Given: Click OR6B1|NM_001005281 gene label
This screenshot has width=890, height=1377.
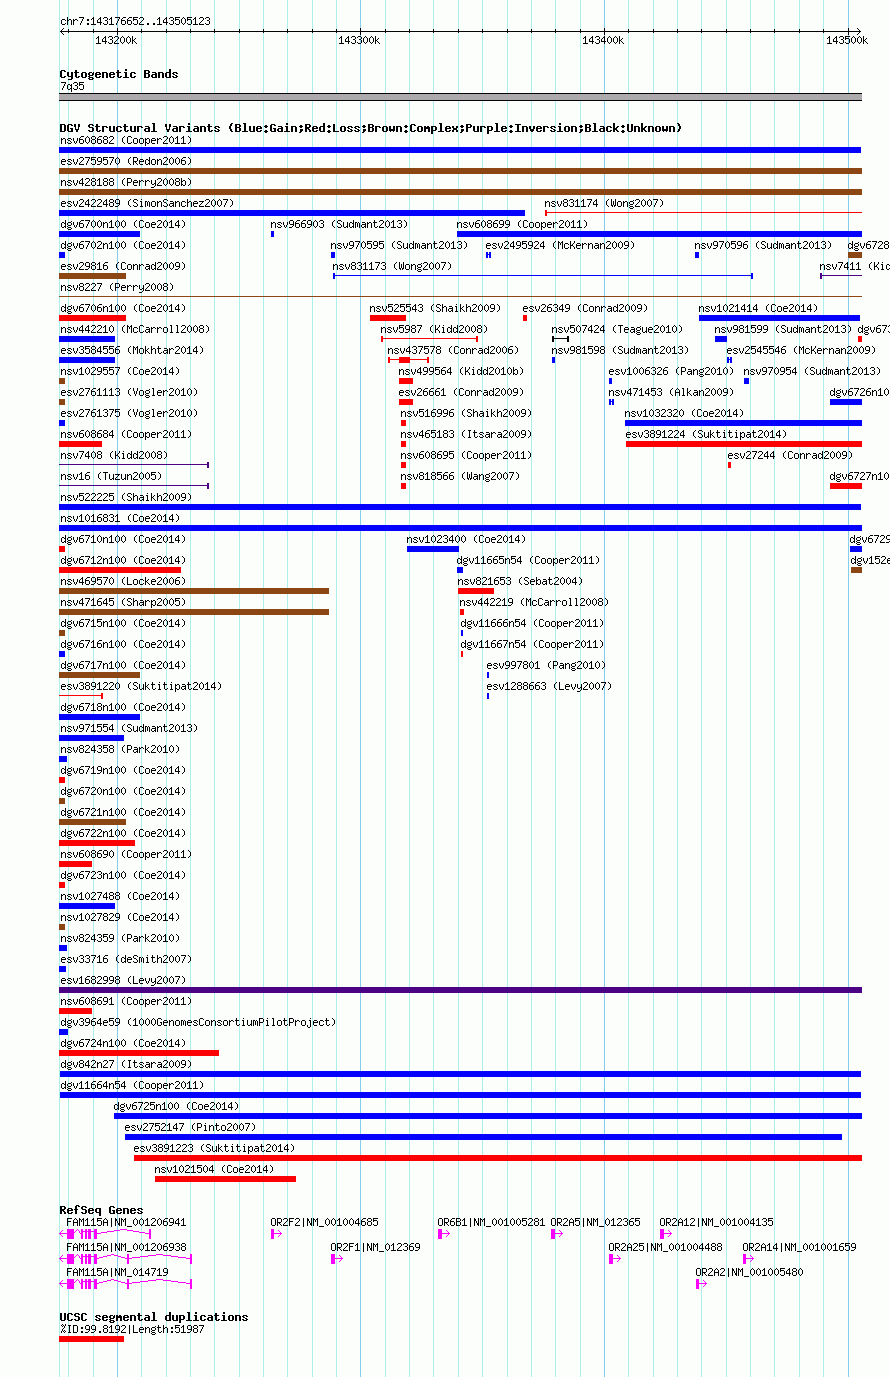Looking at the screenshot, I should (492, 1222).
